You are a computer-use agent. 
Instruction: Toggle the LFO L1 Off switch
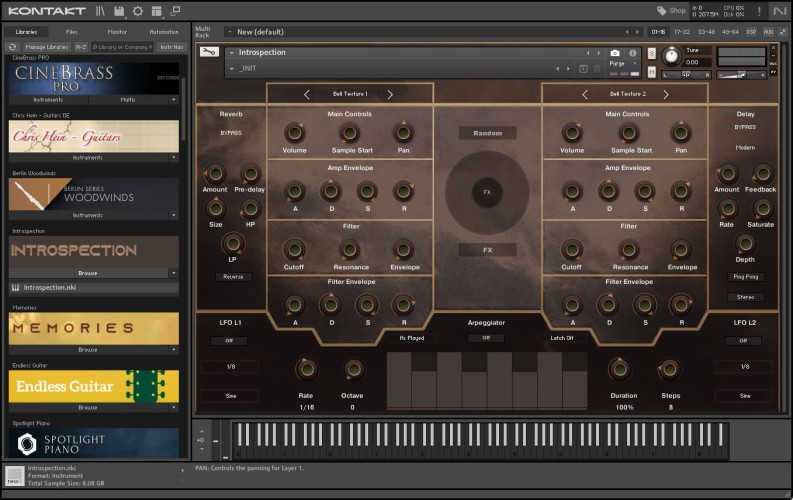[x=228, y=340]
